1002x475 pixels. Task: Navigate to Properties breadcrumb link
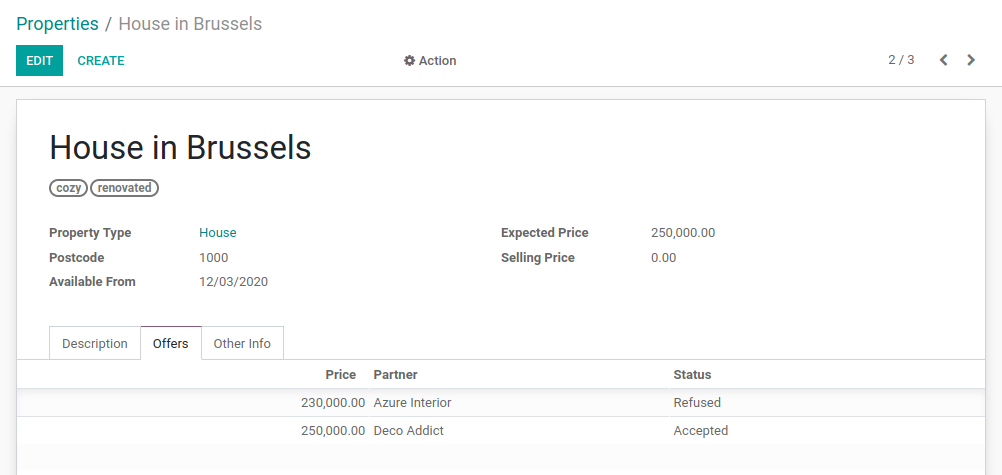(x=57, y=24)
